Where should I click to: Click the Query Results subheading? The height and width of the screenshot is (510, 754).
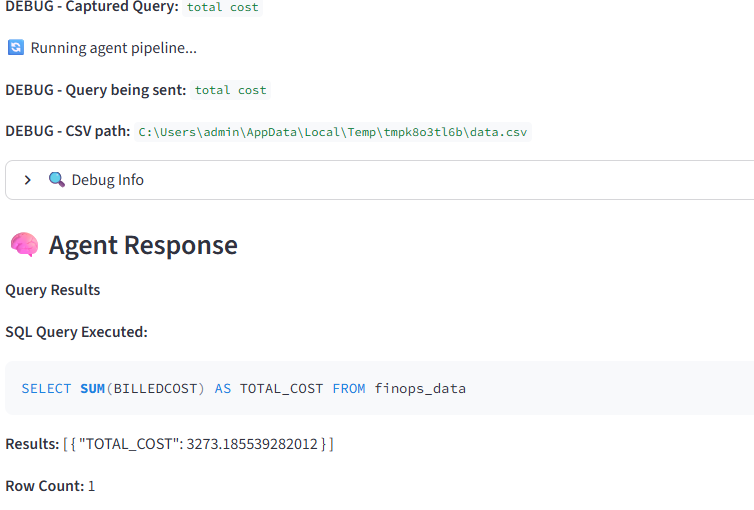coord(53,290)
